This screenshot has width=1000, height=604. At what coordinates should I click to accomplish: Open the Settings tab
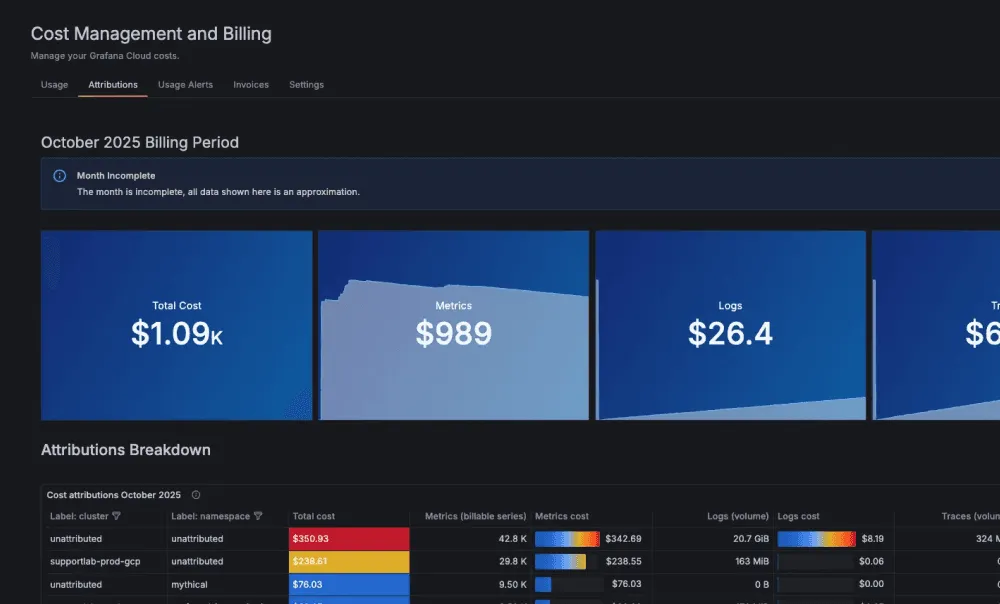pos(306,85)
